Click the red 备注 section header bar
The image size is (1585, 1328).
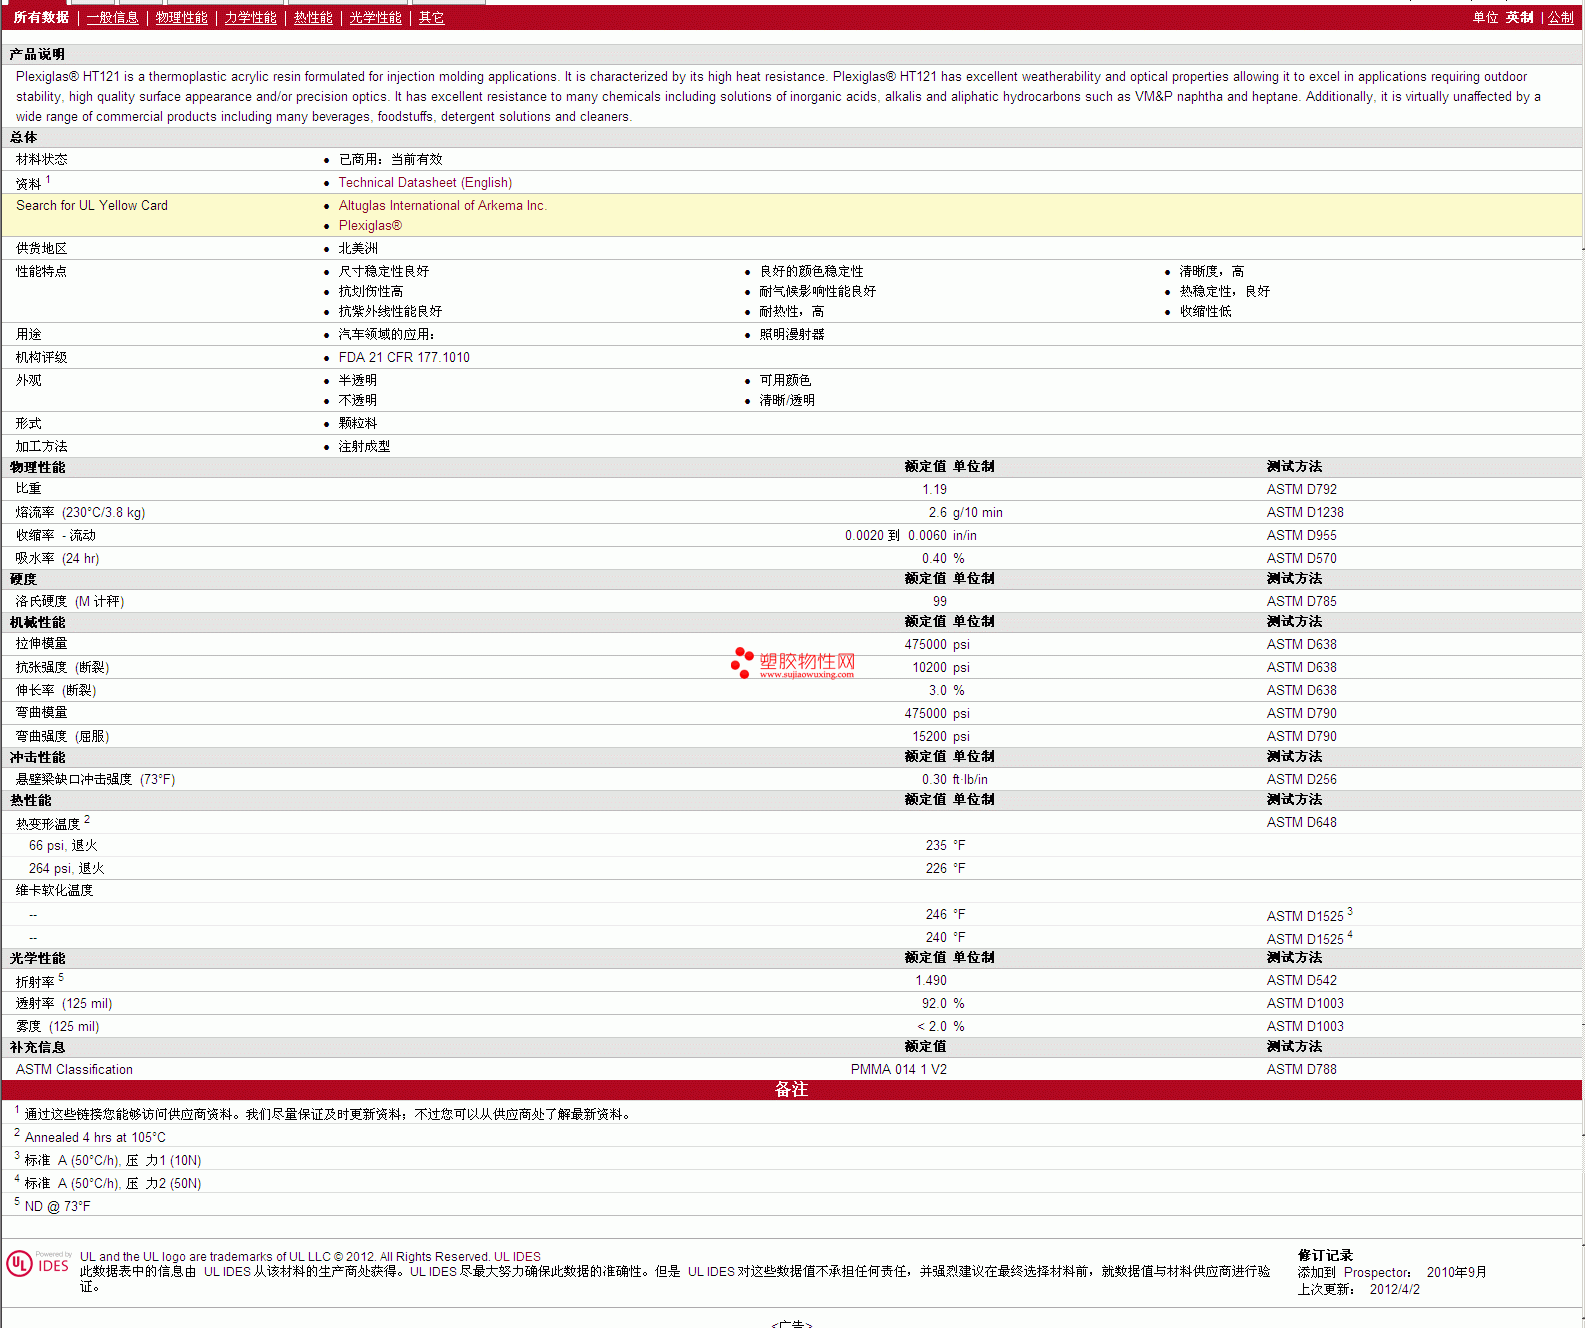(x=791, y=1090)
